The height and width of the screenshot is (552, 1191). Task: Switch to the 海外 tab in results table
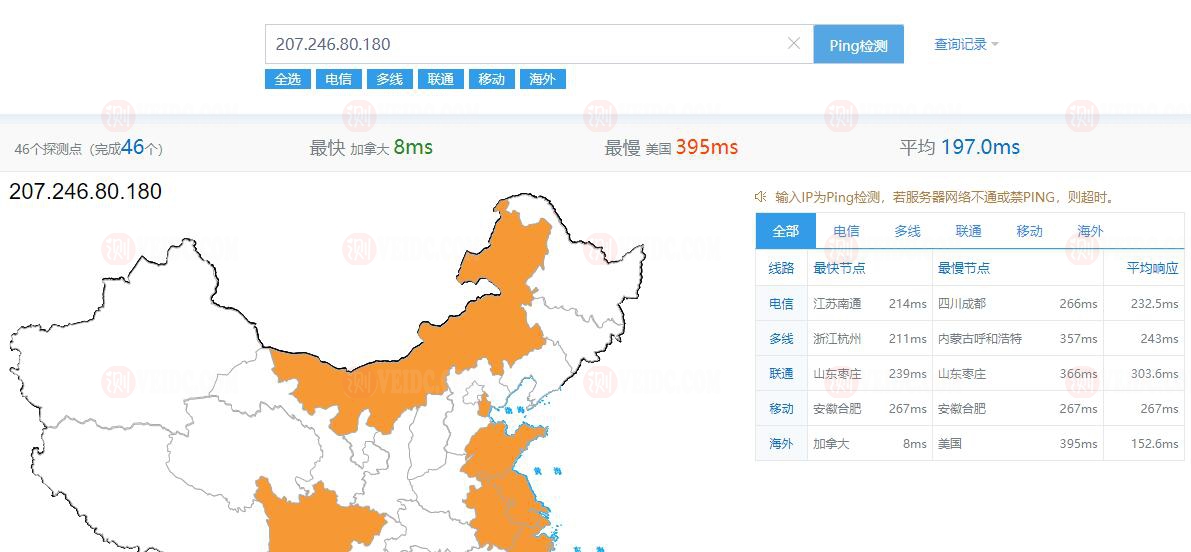coord(1090,231)
